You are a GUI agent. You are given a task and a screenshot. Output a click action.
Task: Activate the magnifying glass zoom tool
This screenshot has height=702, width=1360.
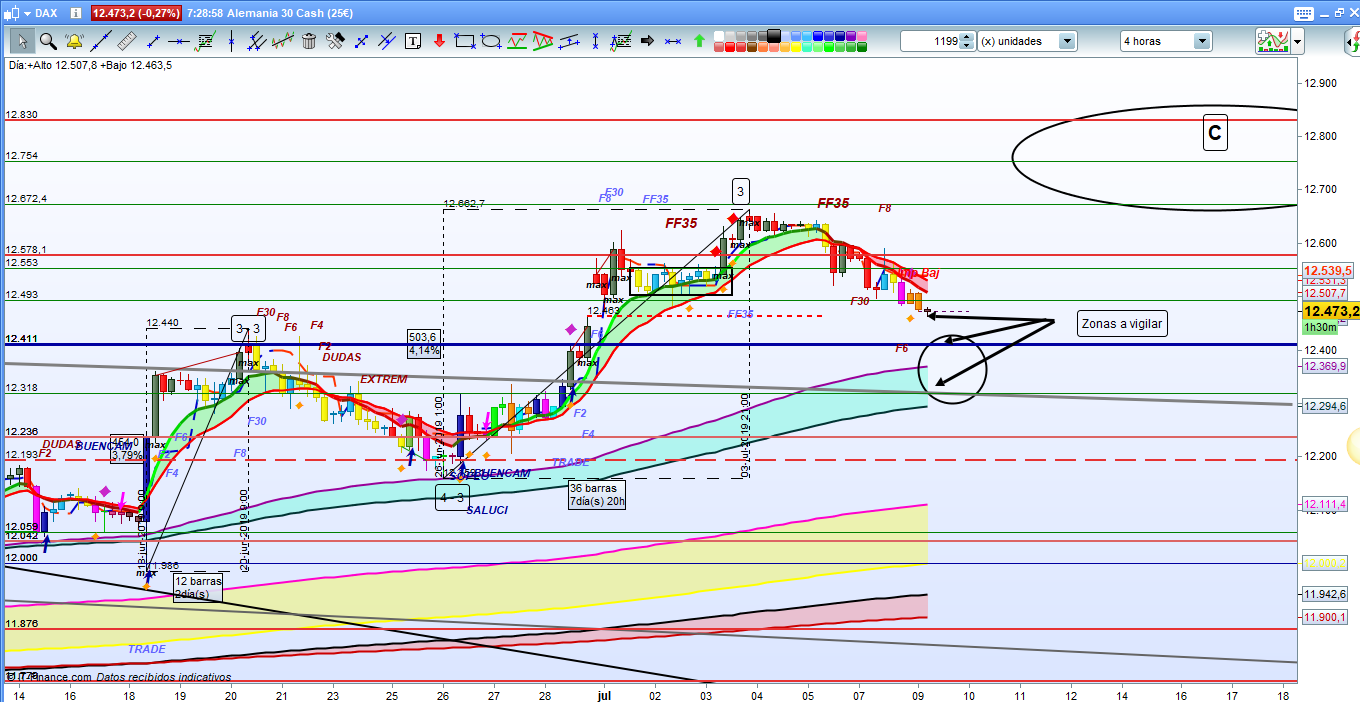pyautogui.click(x=48, y=41)
